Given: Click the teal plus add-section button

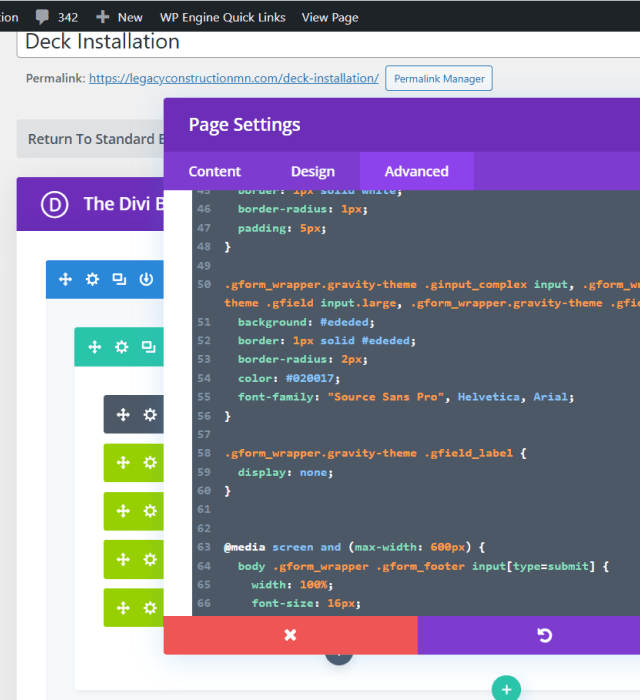Looking at the screenshot, I should (506, 689).
